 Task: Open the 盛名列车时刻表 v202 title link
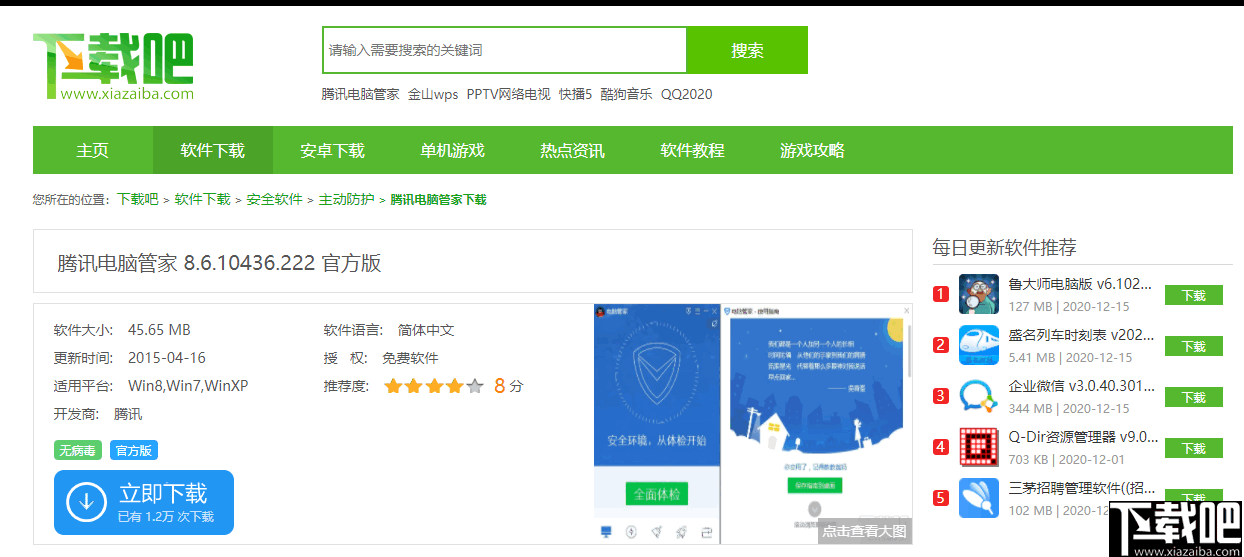click(x=1081, y=334)
